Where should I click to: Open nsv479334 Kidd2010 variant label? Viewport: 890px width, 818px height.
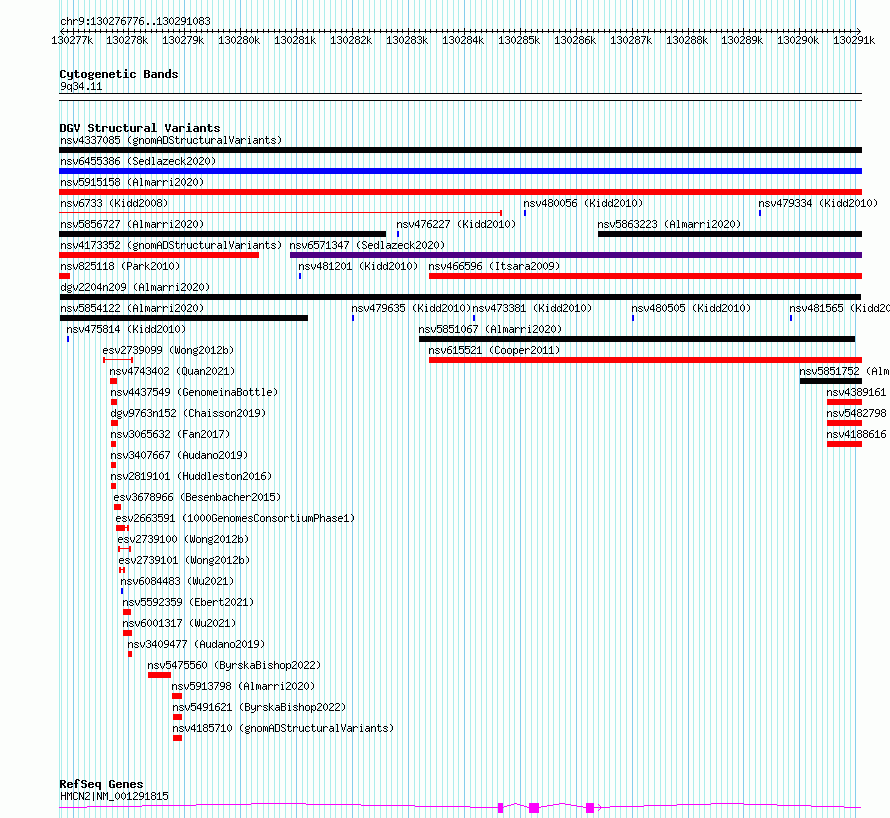[818, 203]
